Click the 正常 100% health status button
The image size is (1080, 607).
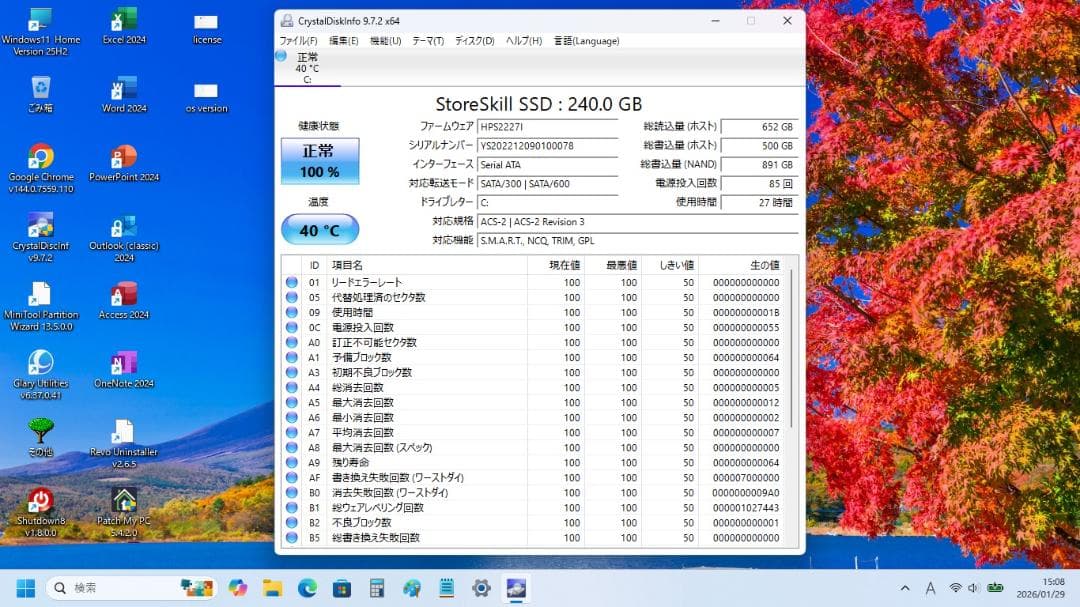[320, 160]
